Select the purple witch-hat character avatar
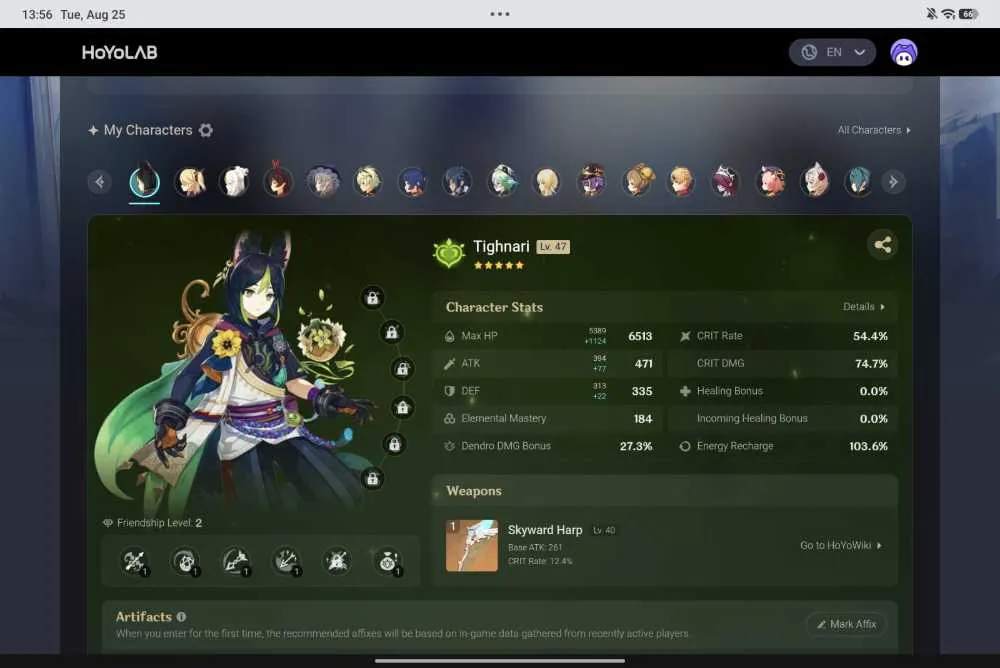 (x=592, y=181)
